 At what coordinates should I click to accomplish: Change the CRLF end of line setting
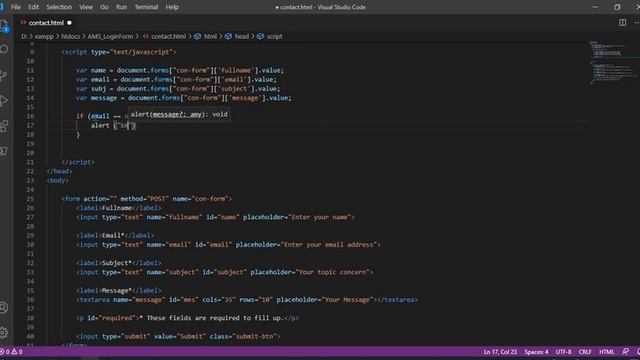point(584,351)
